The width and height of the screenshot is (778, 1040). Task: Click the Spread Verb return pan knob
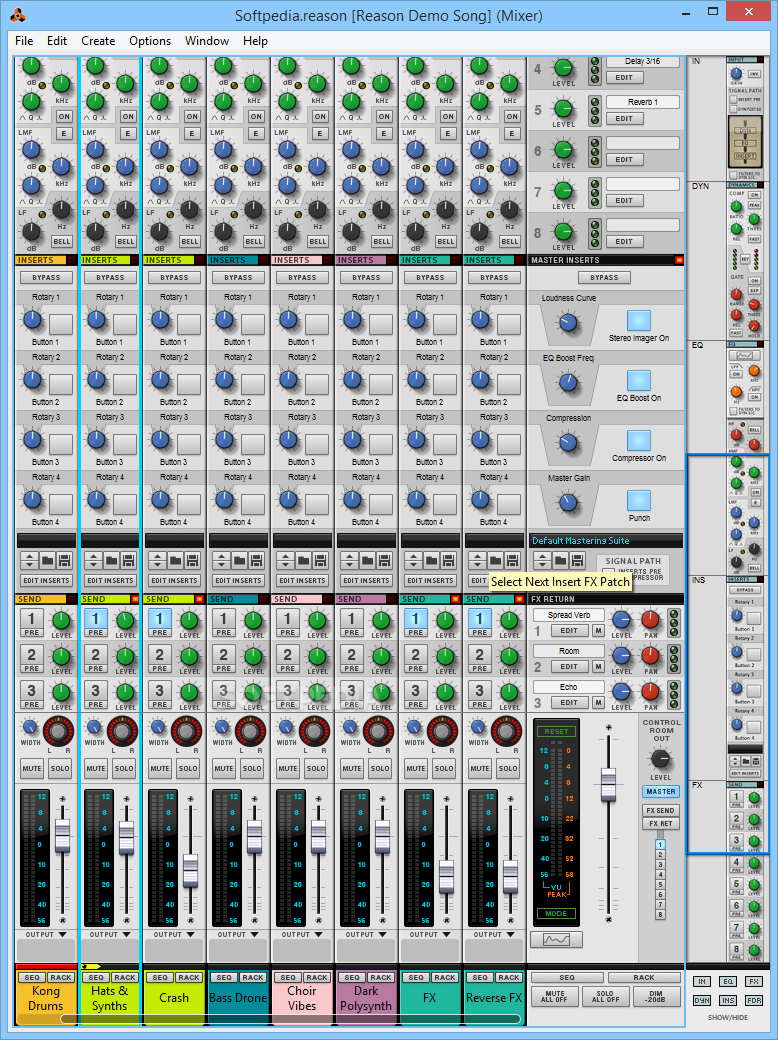651,620
